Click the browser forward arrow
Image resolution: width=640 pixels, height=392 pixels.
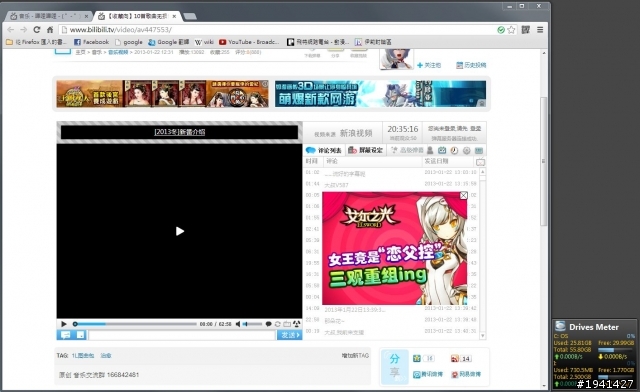coord(23,30)
